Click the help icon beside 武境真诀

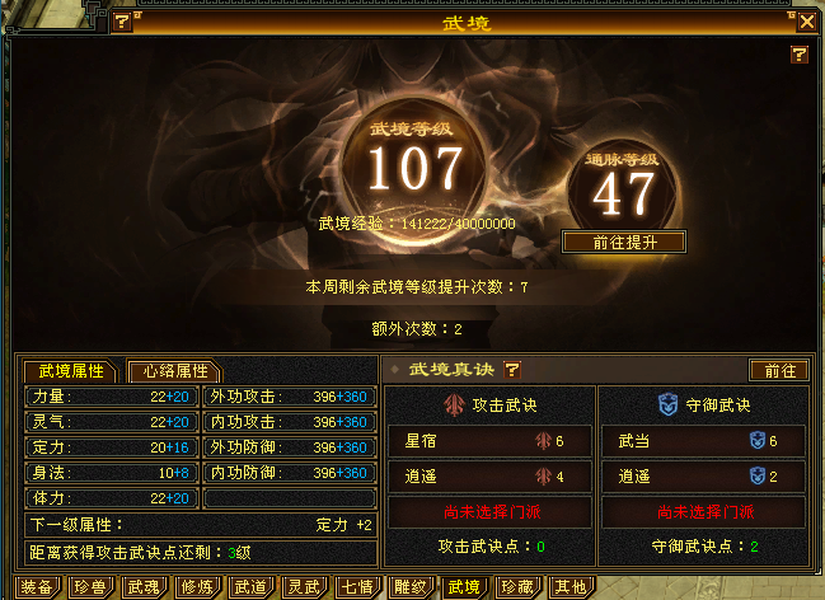click(512, 370)
